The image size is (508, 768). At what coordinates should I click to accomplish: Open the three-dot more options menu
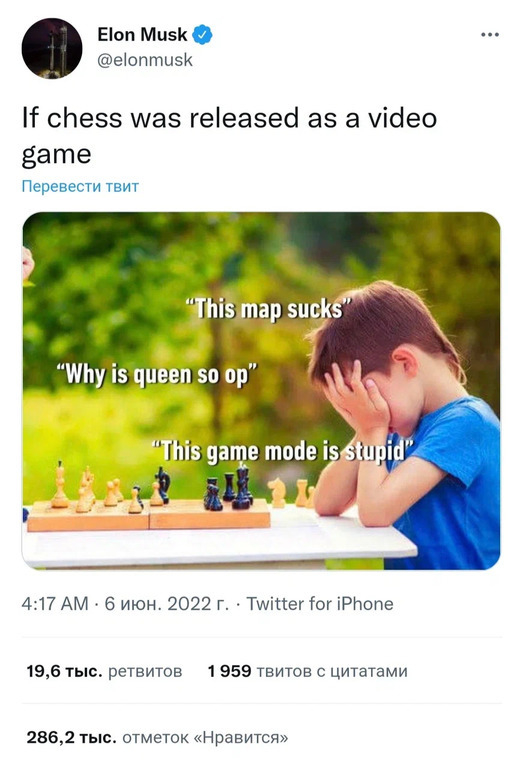[x=489, y=34]
